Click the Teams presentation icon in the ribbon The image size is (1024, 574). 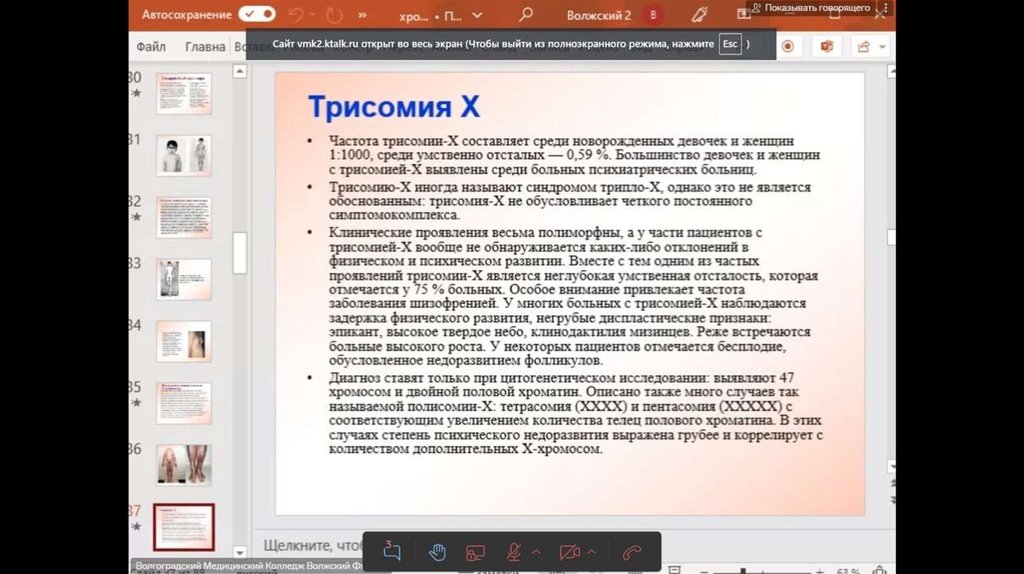tap(827, 46)
